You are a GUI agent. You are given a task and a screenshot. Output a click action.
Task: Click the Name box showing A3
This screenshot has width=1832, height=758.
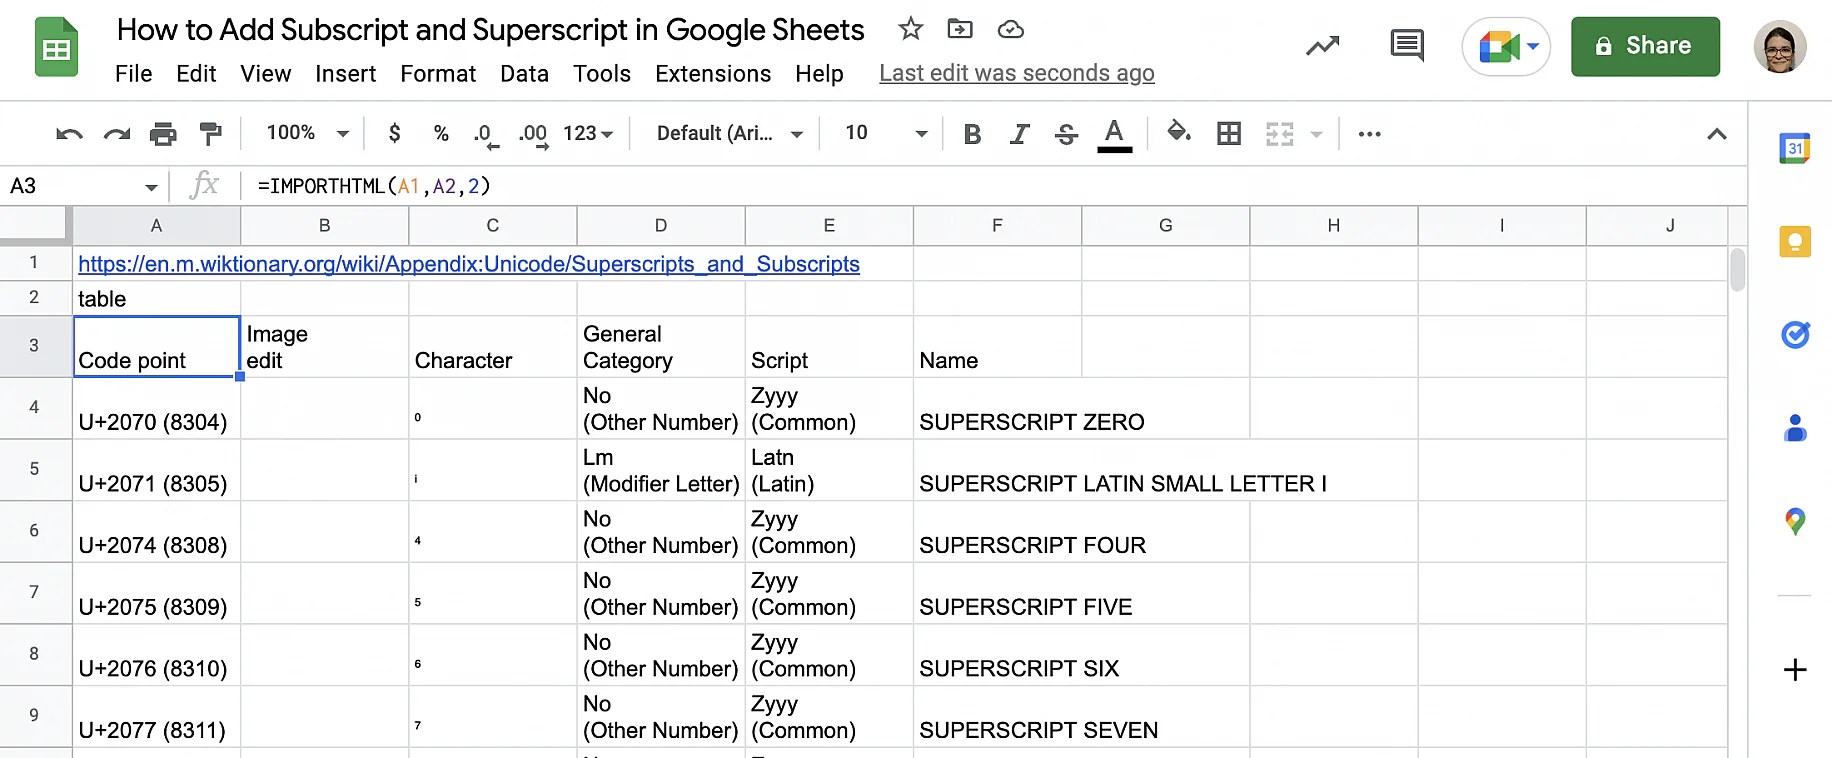click(70, 186)
